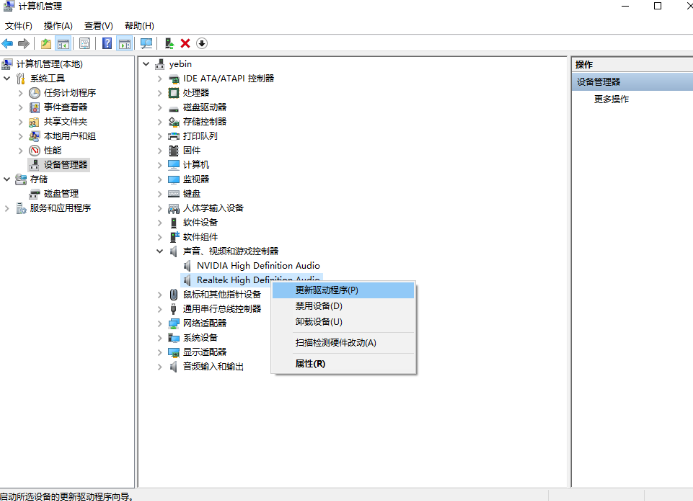Click the update driver down-arrow toolbar icon
The height and width of the screenshot is (501, 693).
[x=202, y=44]
